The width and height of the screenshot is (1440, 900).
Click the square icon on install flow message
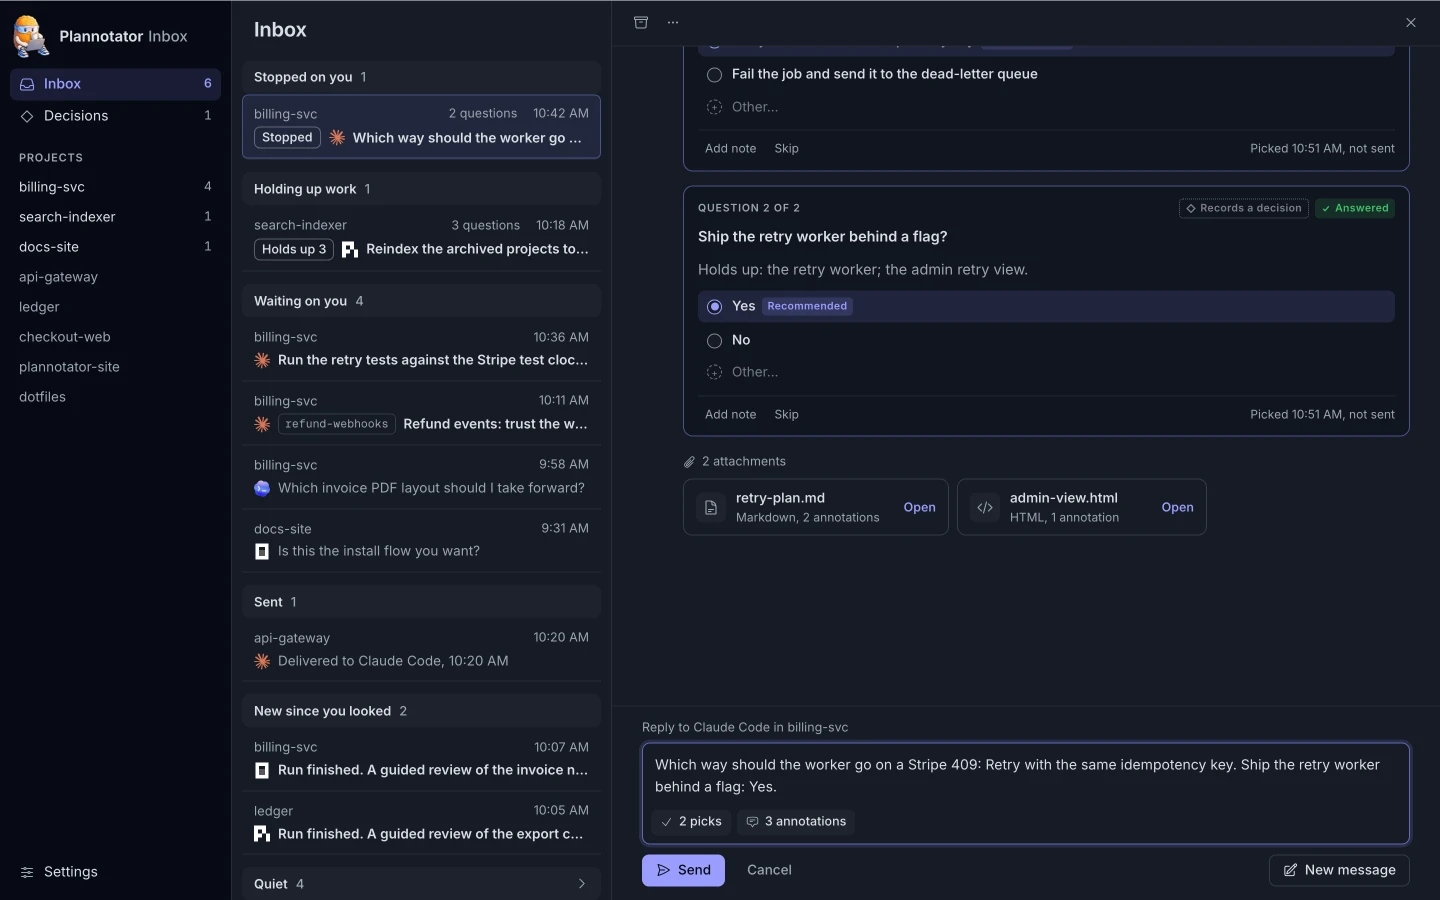(262, 552)
